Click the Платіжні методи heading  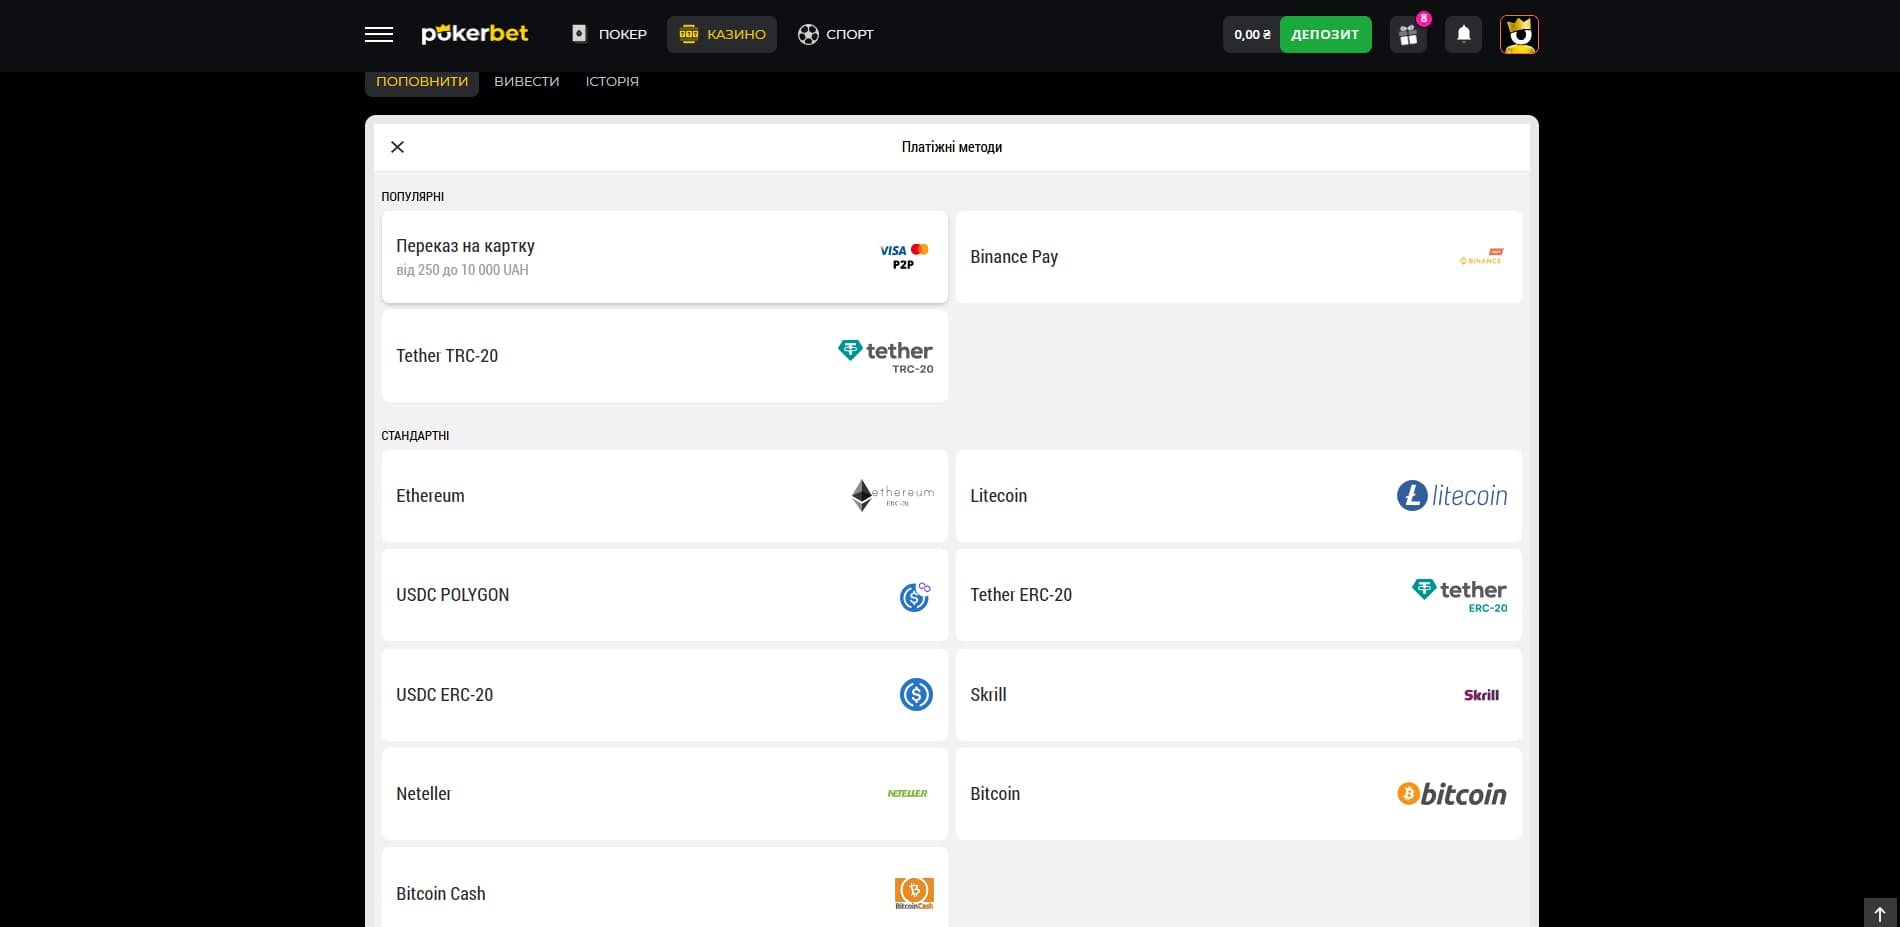pos(952,147)
